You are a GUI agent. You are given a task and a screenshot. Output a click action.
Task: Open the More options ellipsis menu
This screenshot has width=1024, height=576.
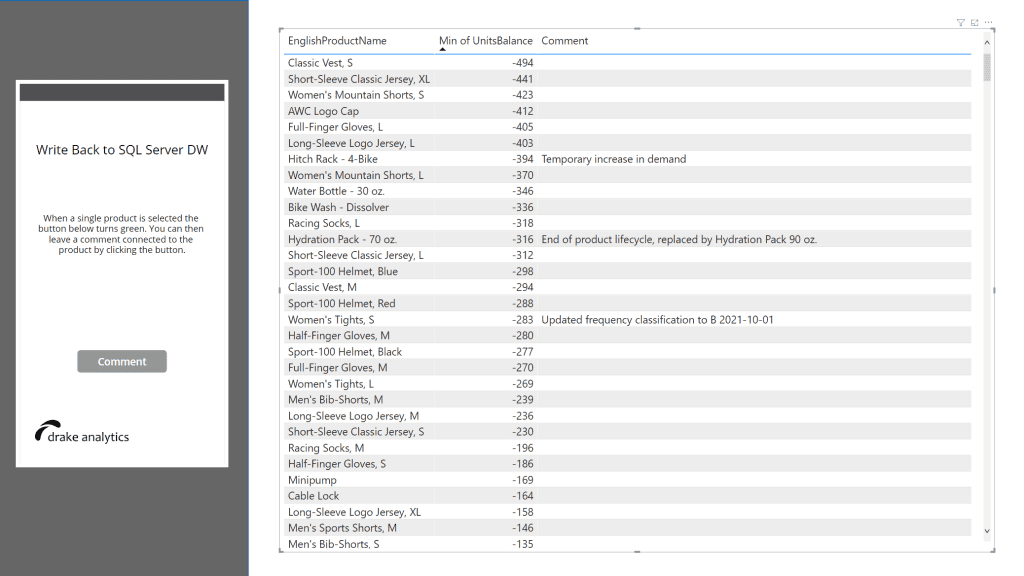(988, 22)
